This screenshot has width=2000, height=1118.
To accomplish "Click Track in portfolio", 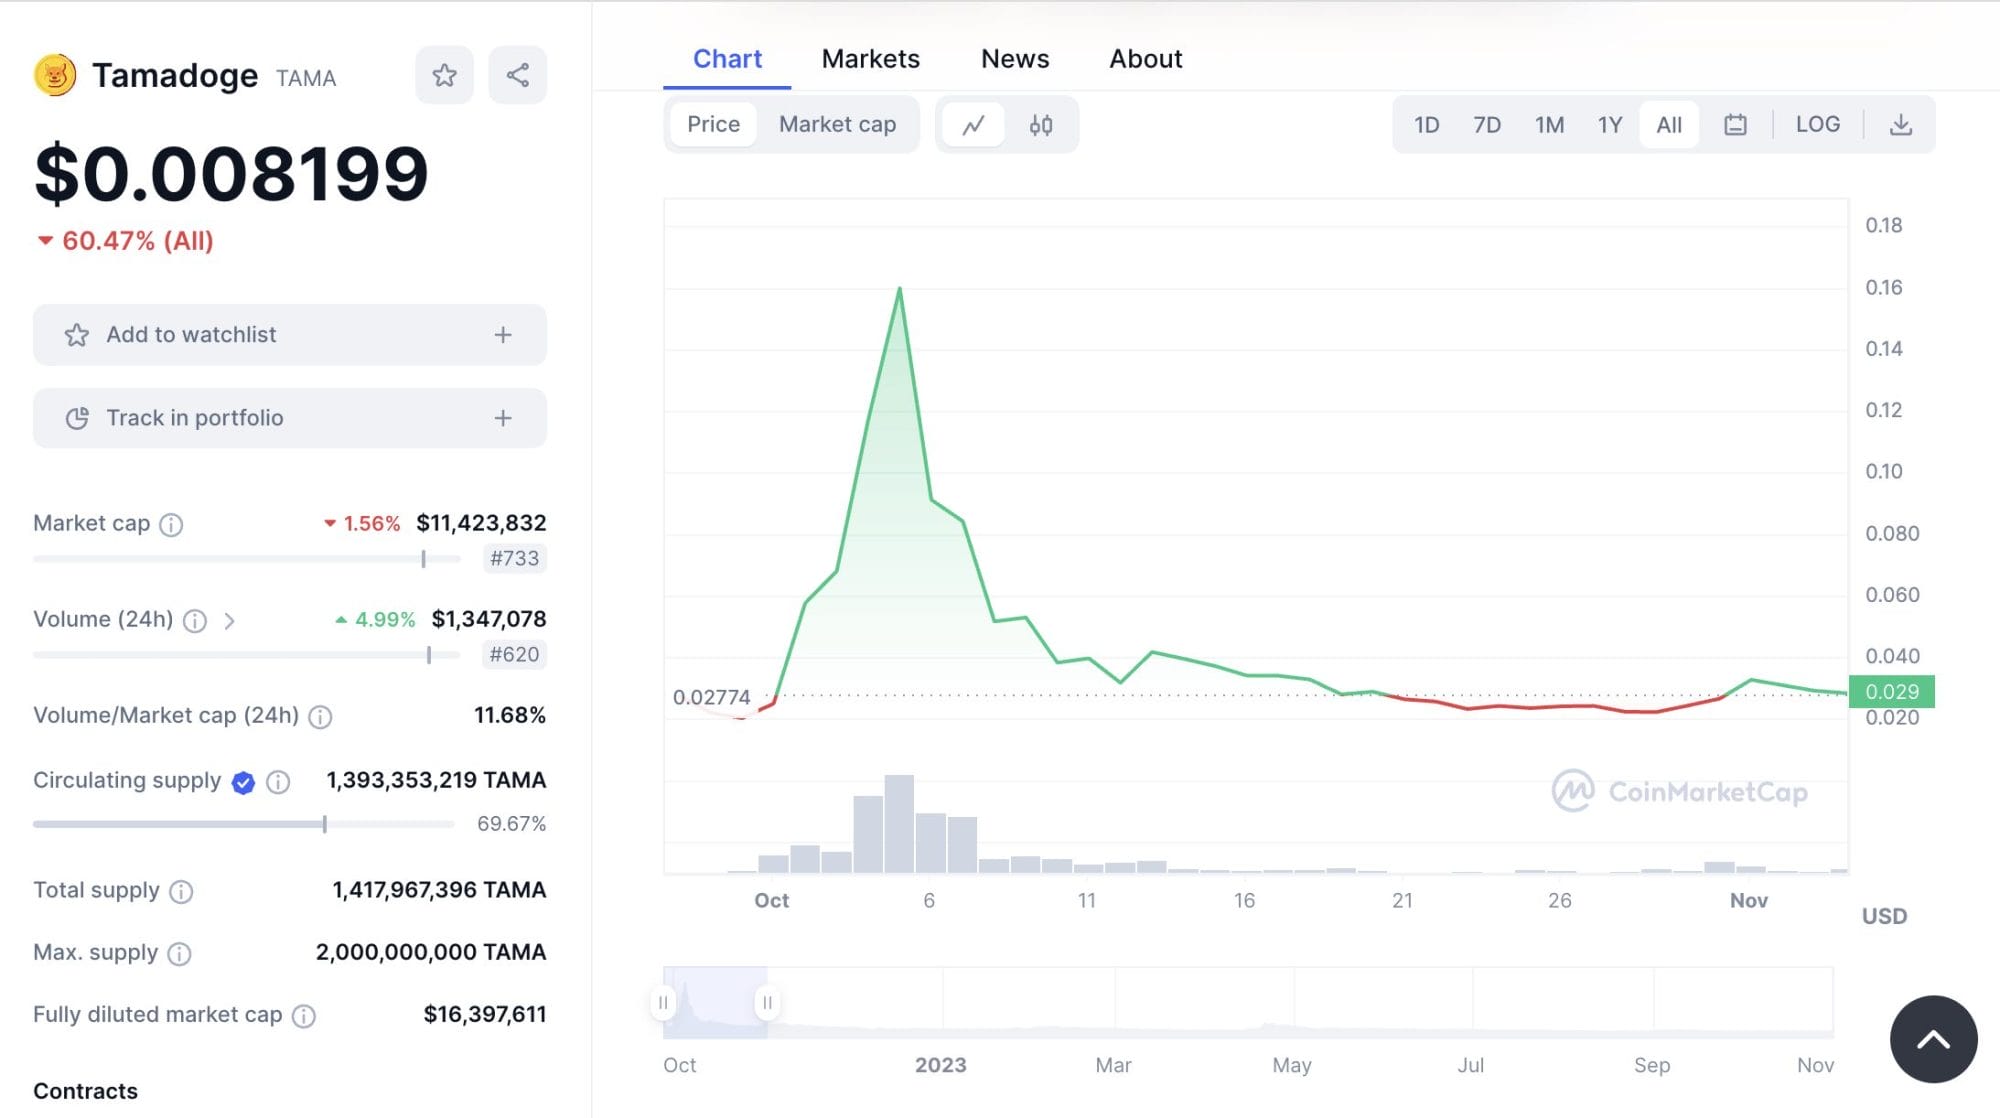I will (x=289, y=418).
